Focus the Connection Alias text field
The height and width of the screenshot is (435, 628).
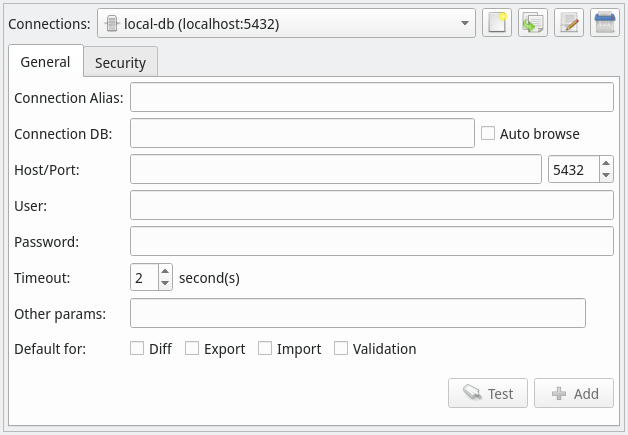(372, 97)
